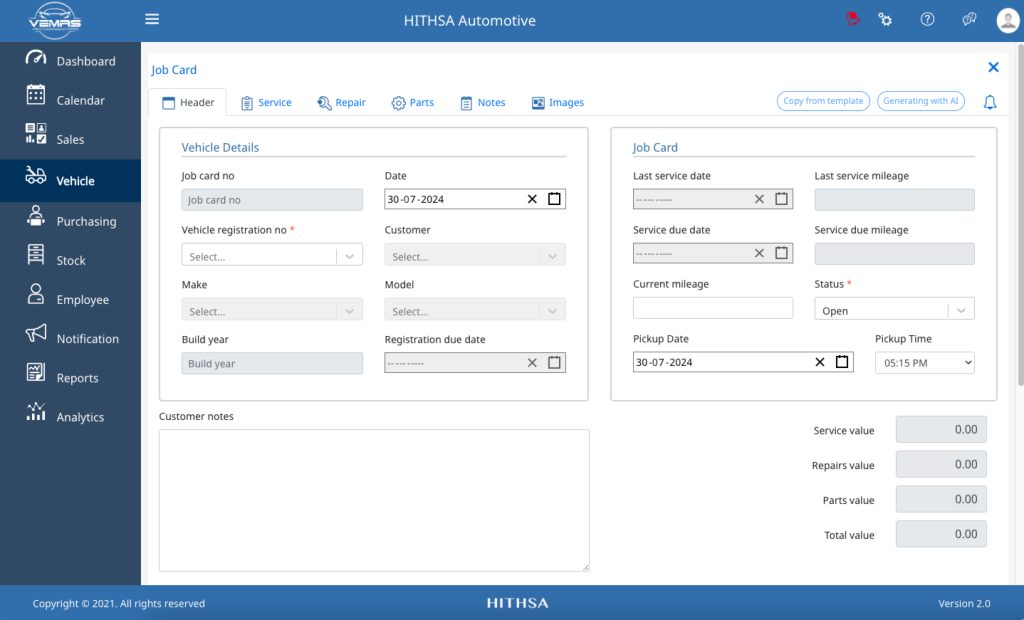Click the user profile avatar
This screenshot has width=1024, height=620.
(x=1008, y=20)
